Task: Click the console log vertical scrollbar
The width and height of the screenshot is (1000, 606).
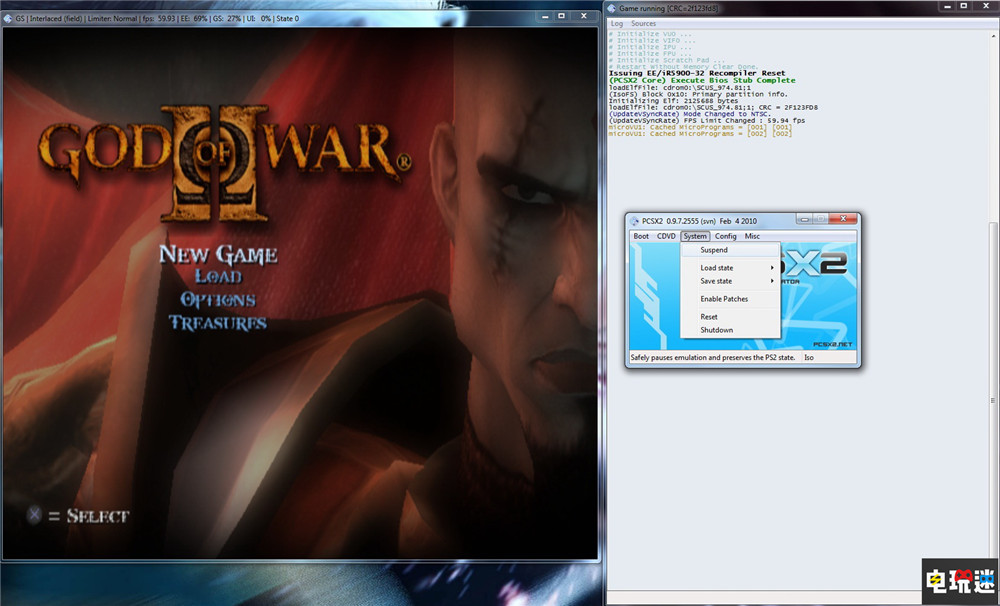Action: point(993,300)
